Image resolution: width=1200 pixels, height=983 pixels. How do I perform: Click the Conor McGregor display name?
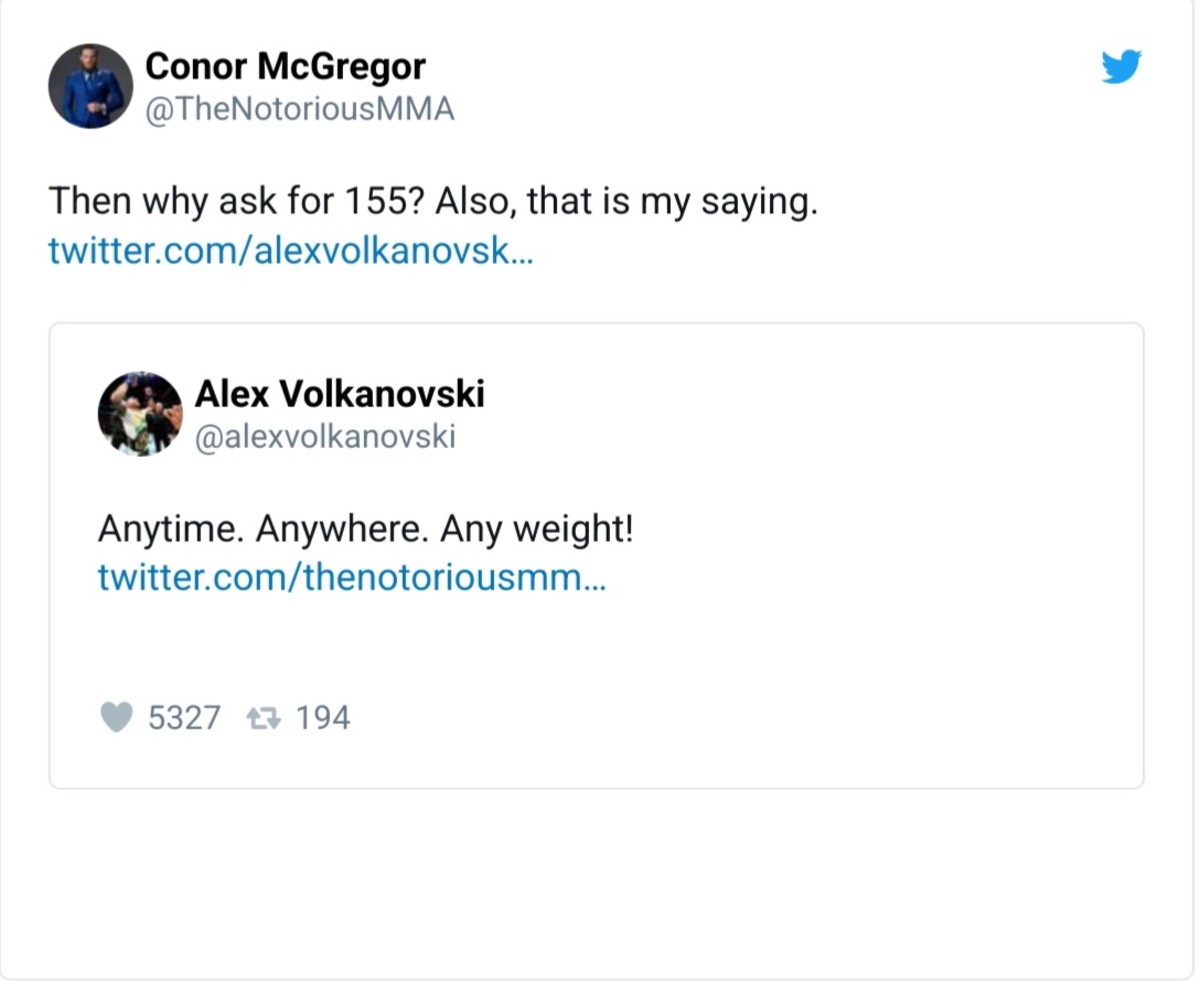point(285,67)
